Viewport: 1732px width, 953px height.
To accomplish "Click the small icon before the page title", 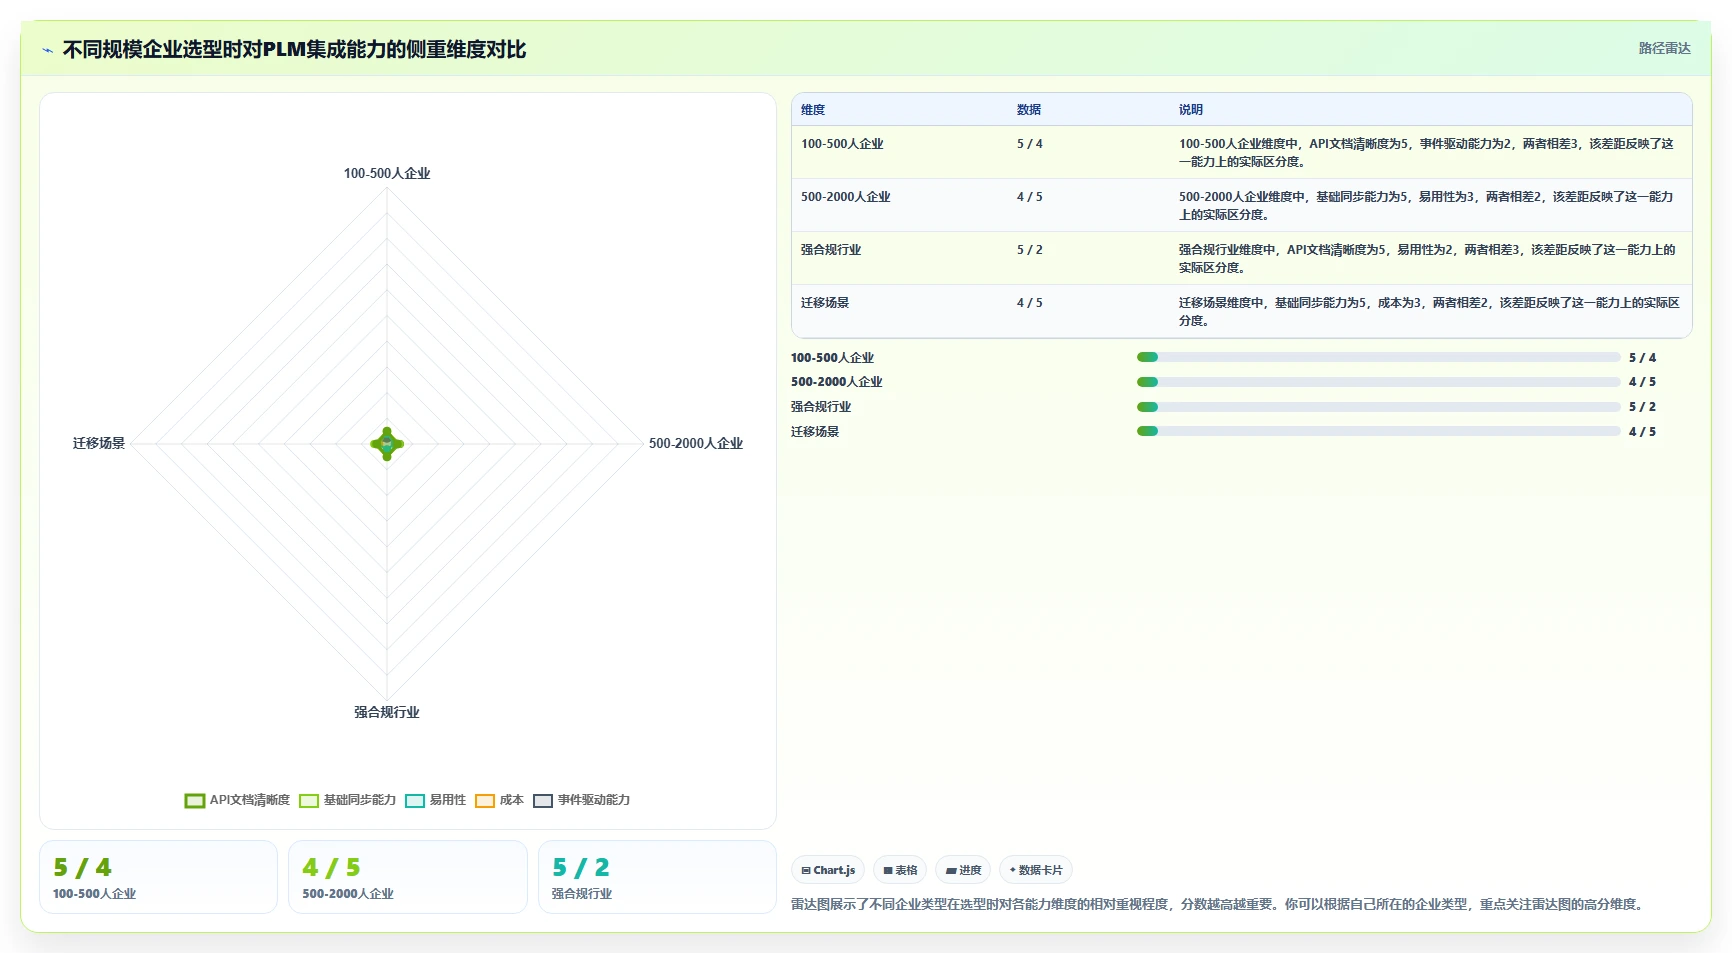I will coord(47,50).
